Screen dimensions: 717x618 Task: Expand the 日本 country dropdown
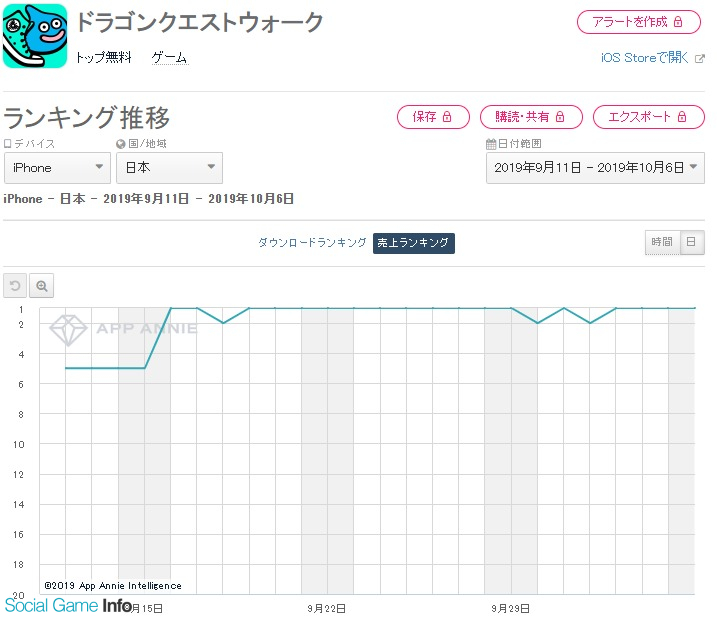point(169,168)
